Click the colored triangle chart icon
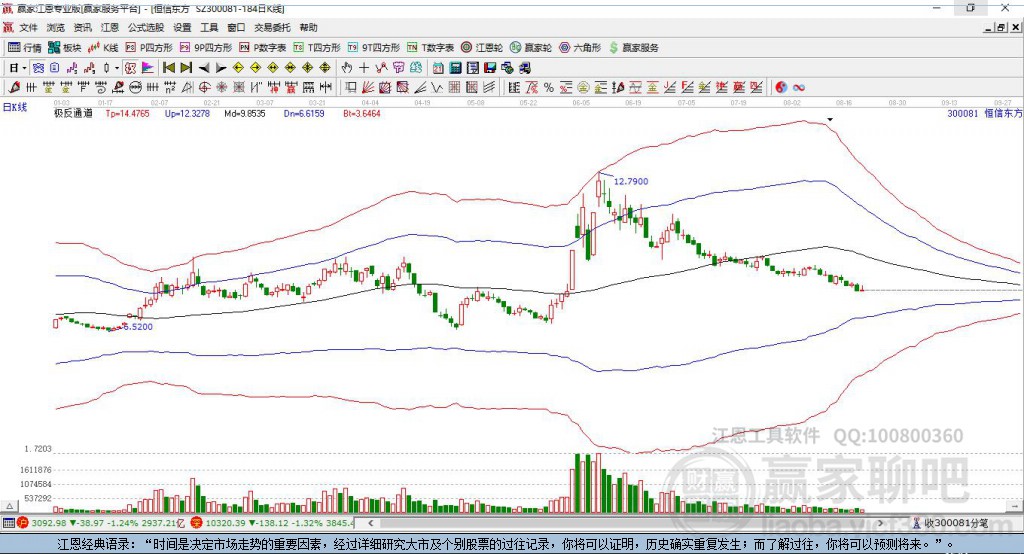Viewport: 1024px width, 554px height. [148, 68]
